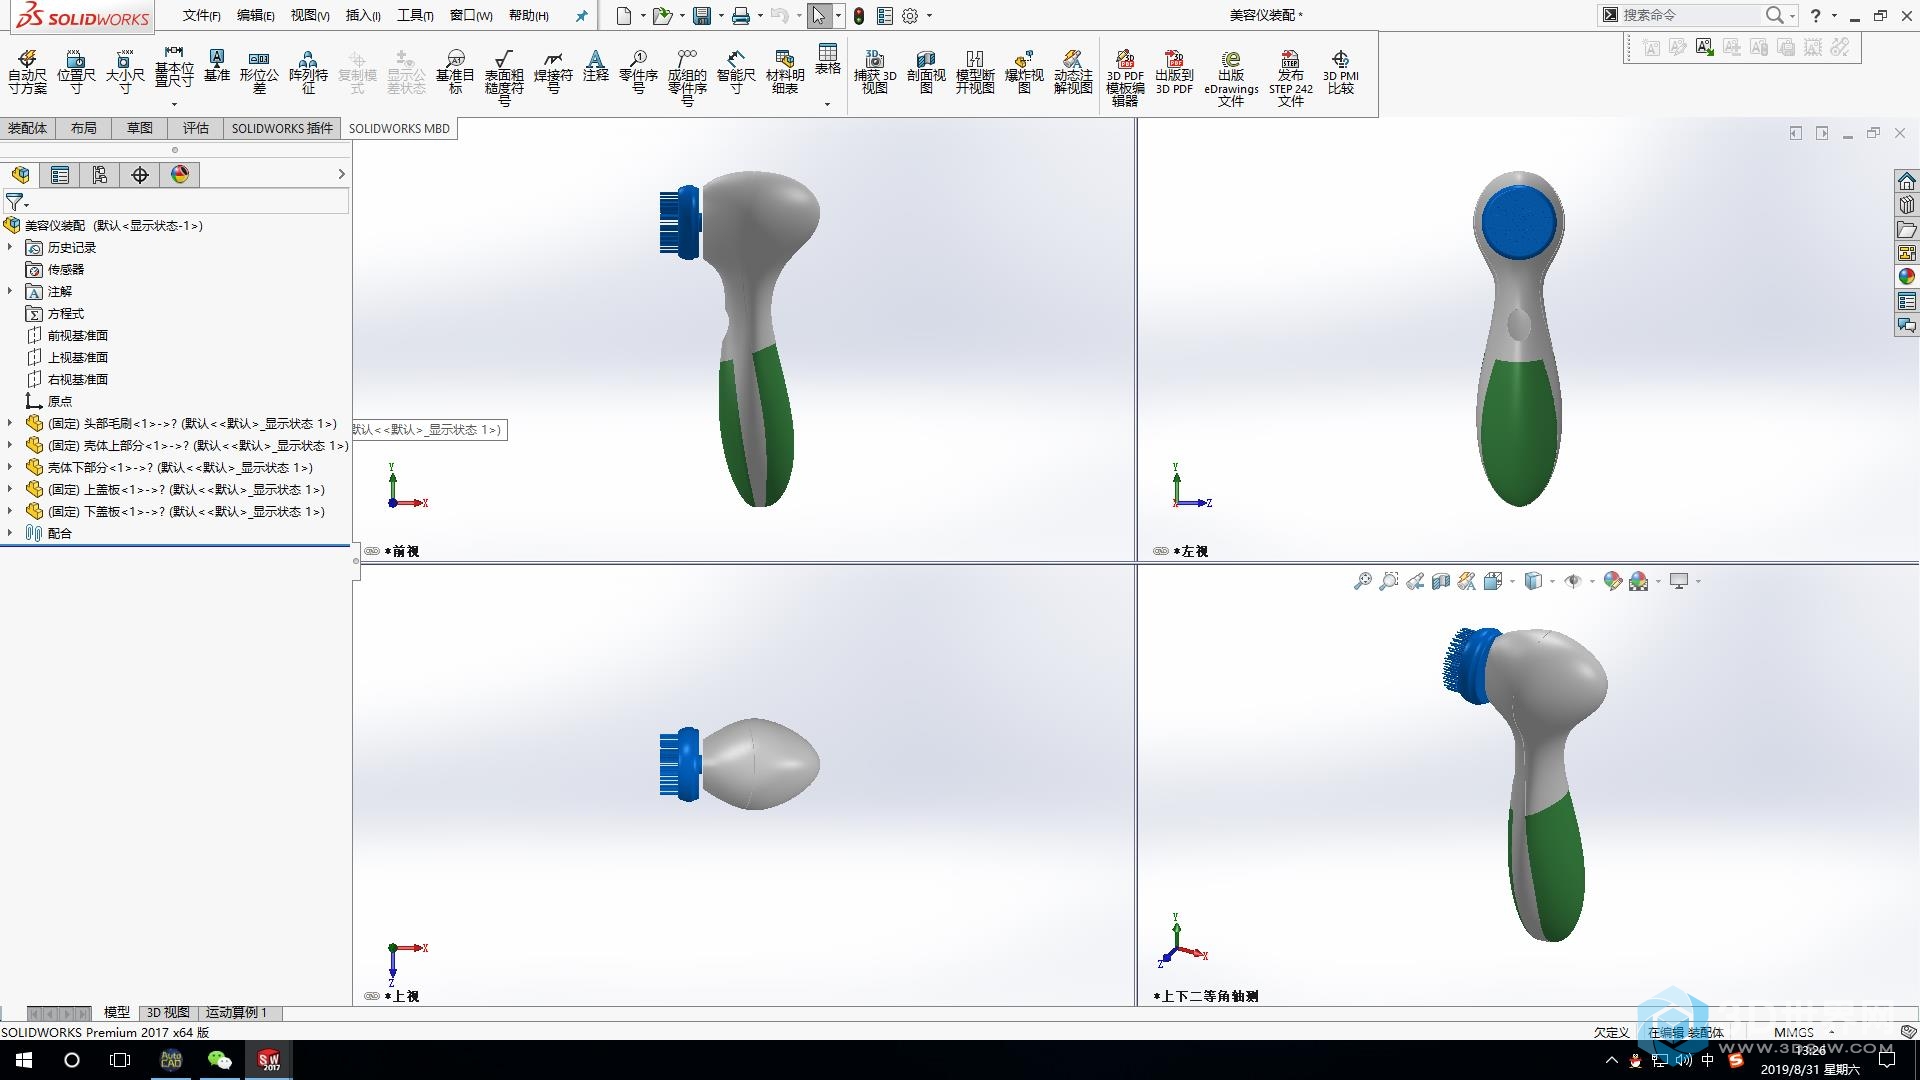This screenshot has width=1920, height=1080.
Task: Open the DisplayManager tab in left panel
Action: [180, 175]
